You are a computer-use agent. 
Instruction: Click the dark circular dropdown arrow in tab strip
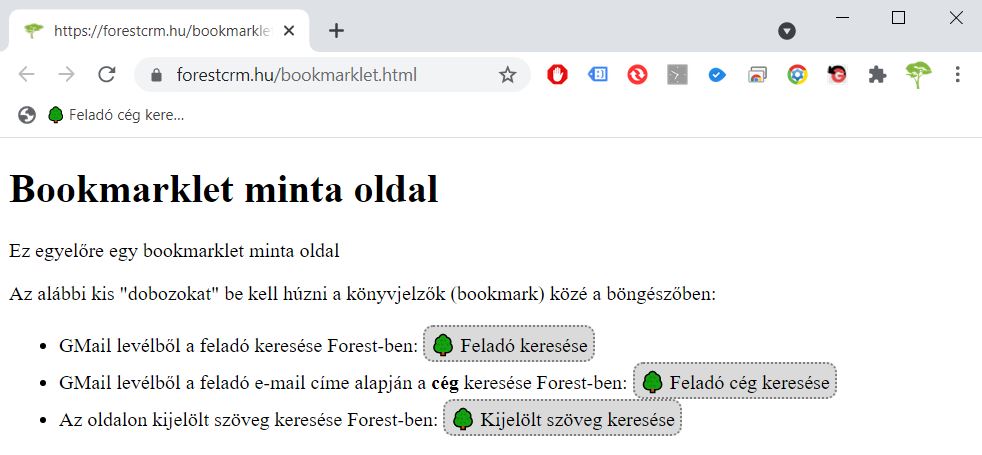tap(787, 31)
